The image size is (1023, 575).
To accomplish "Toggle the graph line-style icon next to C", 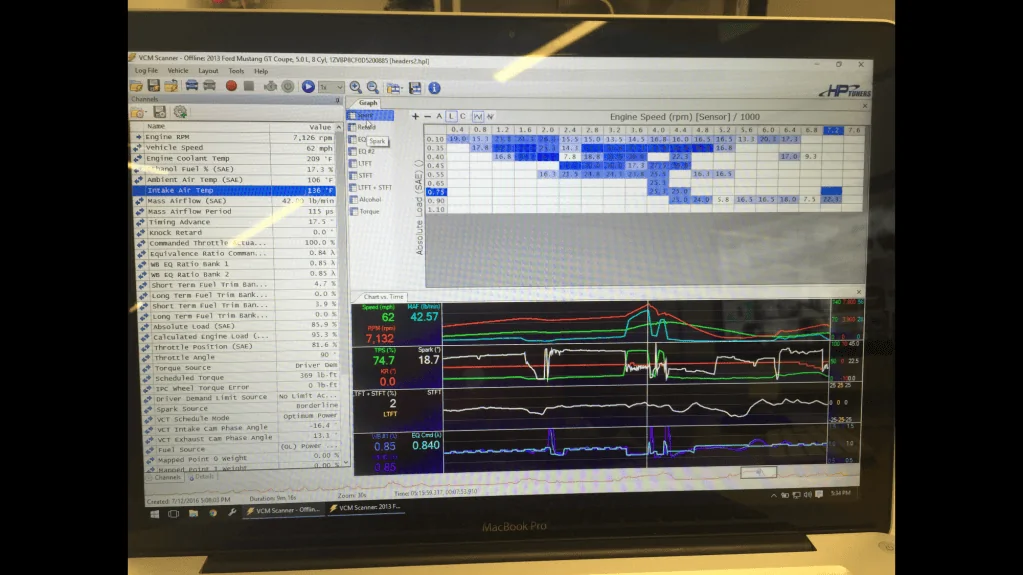I will [478, 116].
